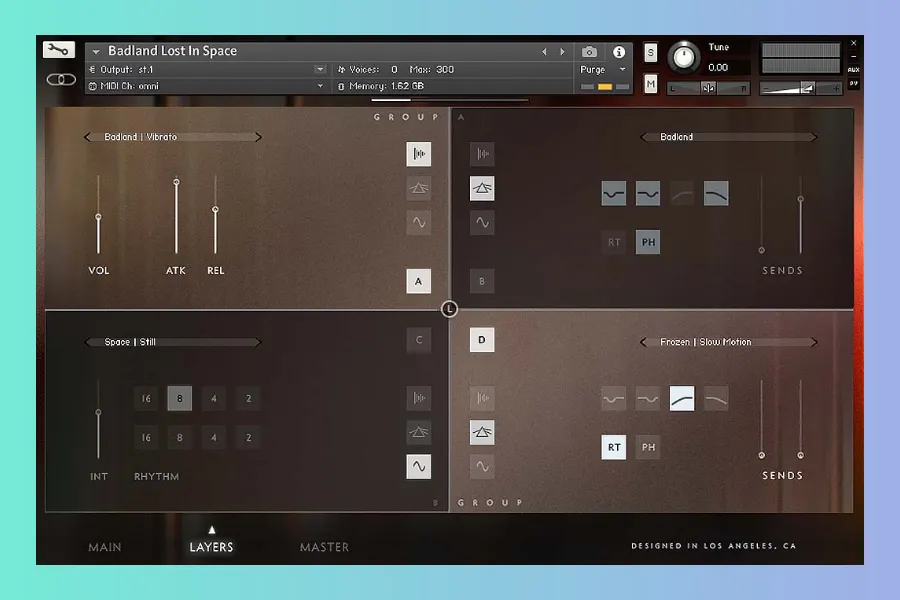This screenshot has width=900, height=600.
Task: Select layer A button
Action: (x=419, y=281)
